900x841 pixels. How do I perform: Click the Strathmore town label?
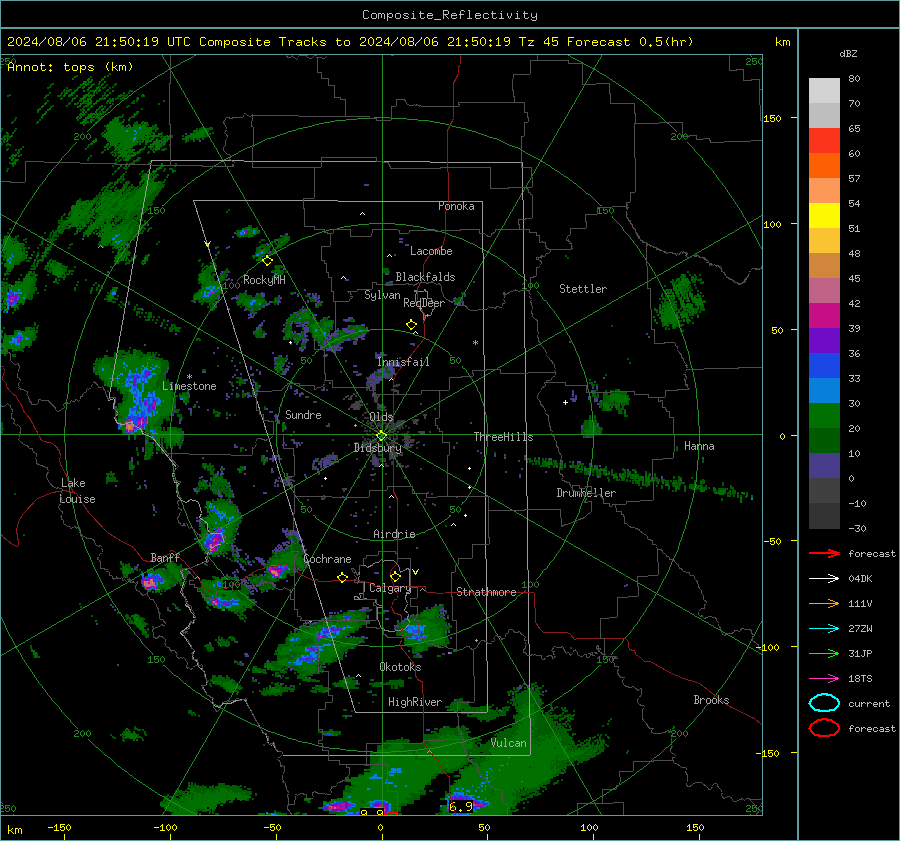[486, 592]
